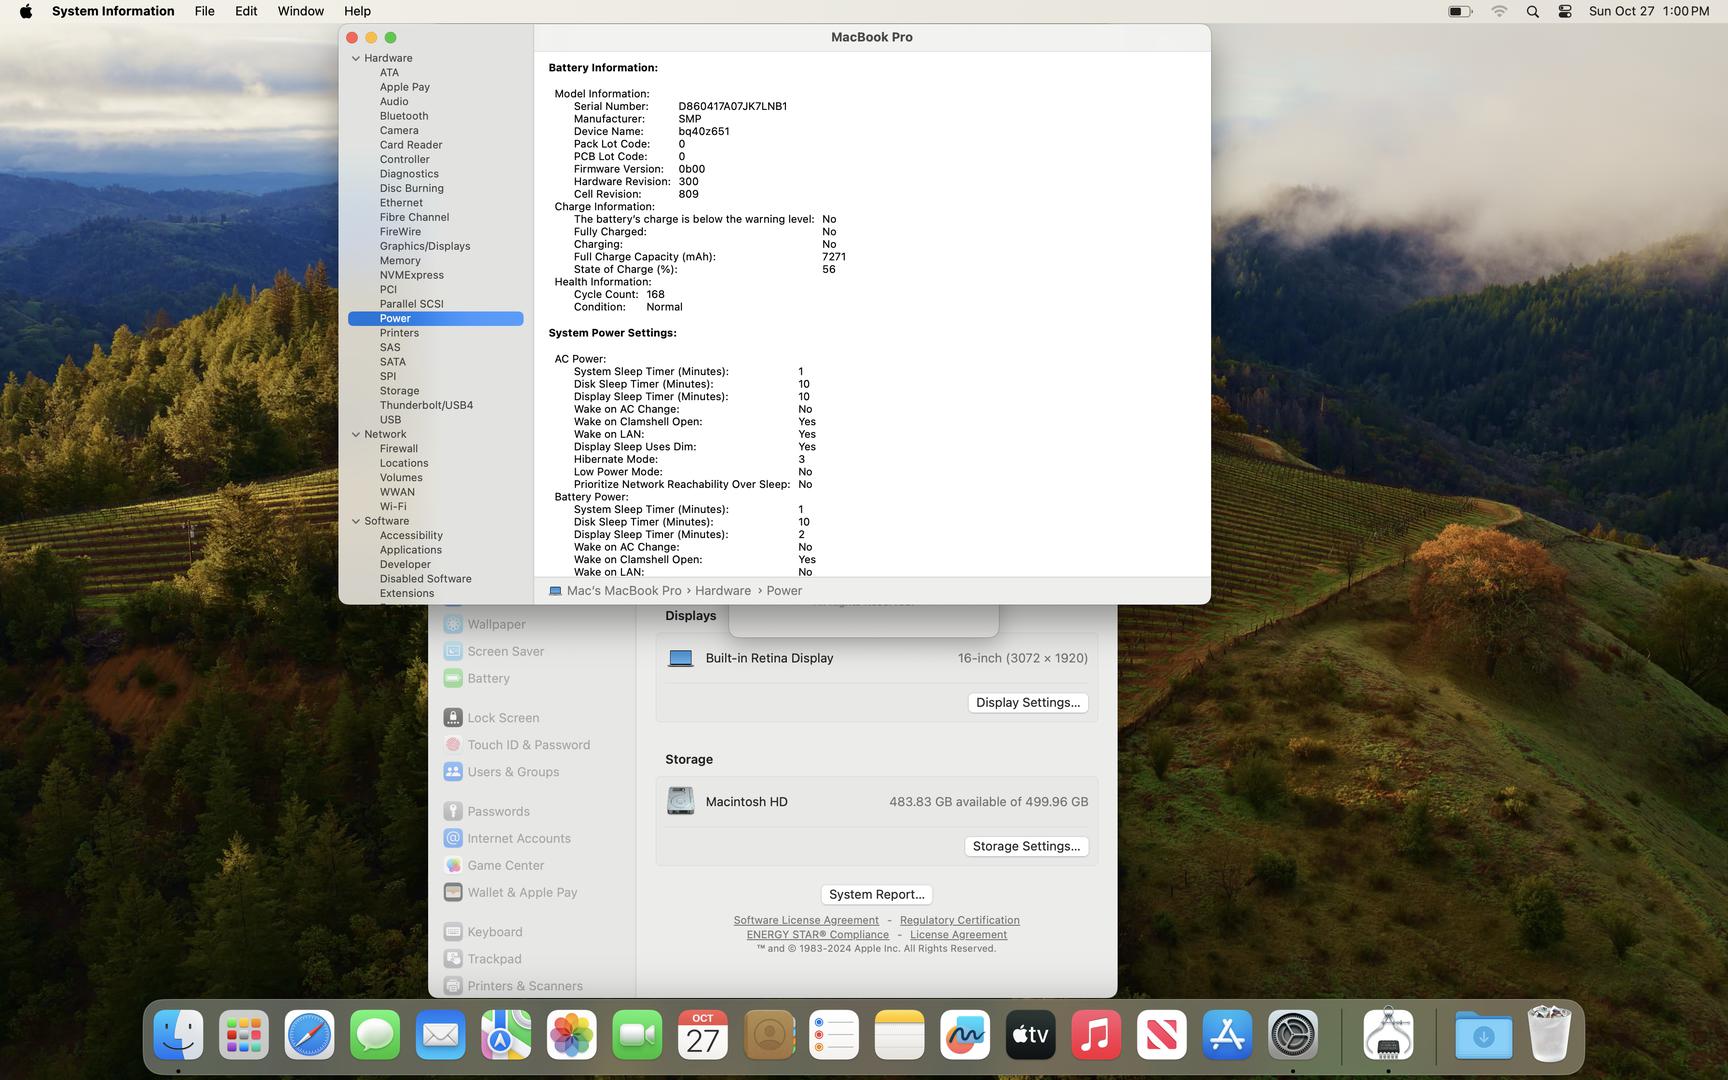Open ENERGY STAR Compliance link
Viewport: 1728px width, 1080px height.
tap(818, 935)
